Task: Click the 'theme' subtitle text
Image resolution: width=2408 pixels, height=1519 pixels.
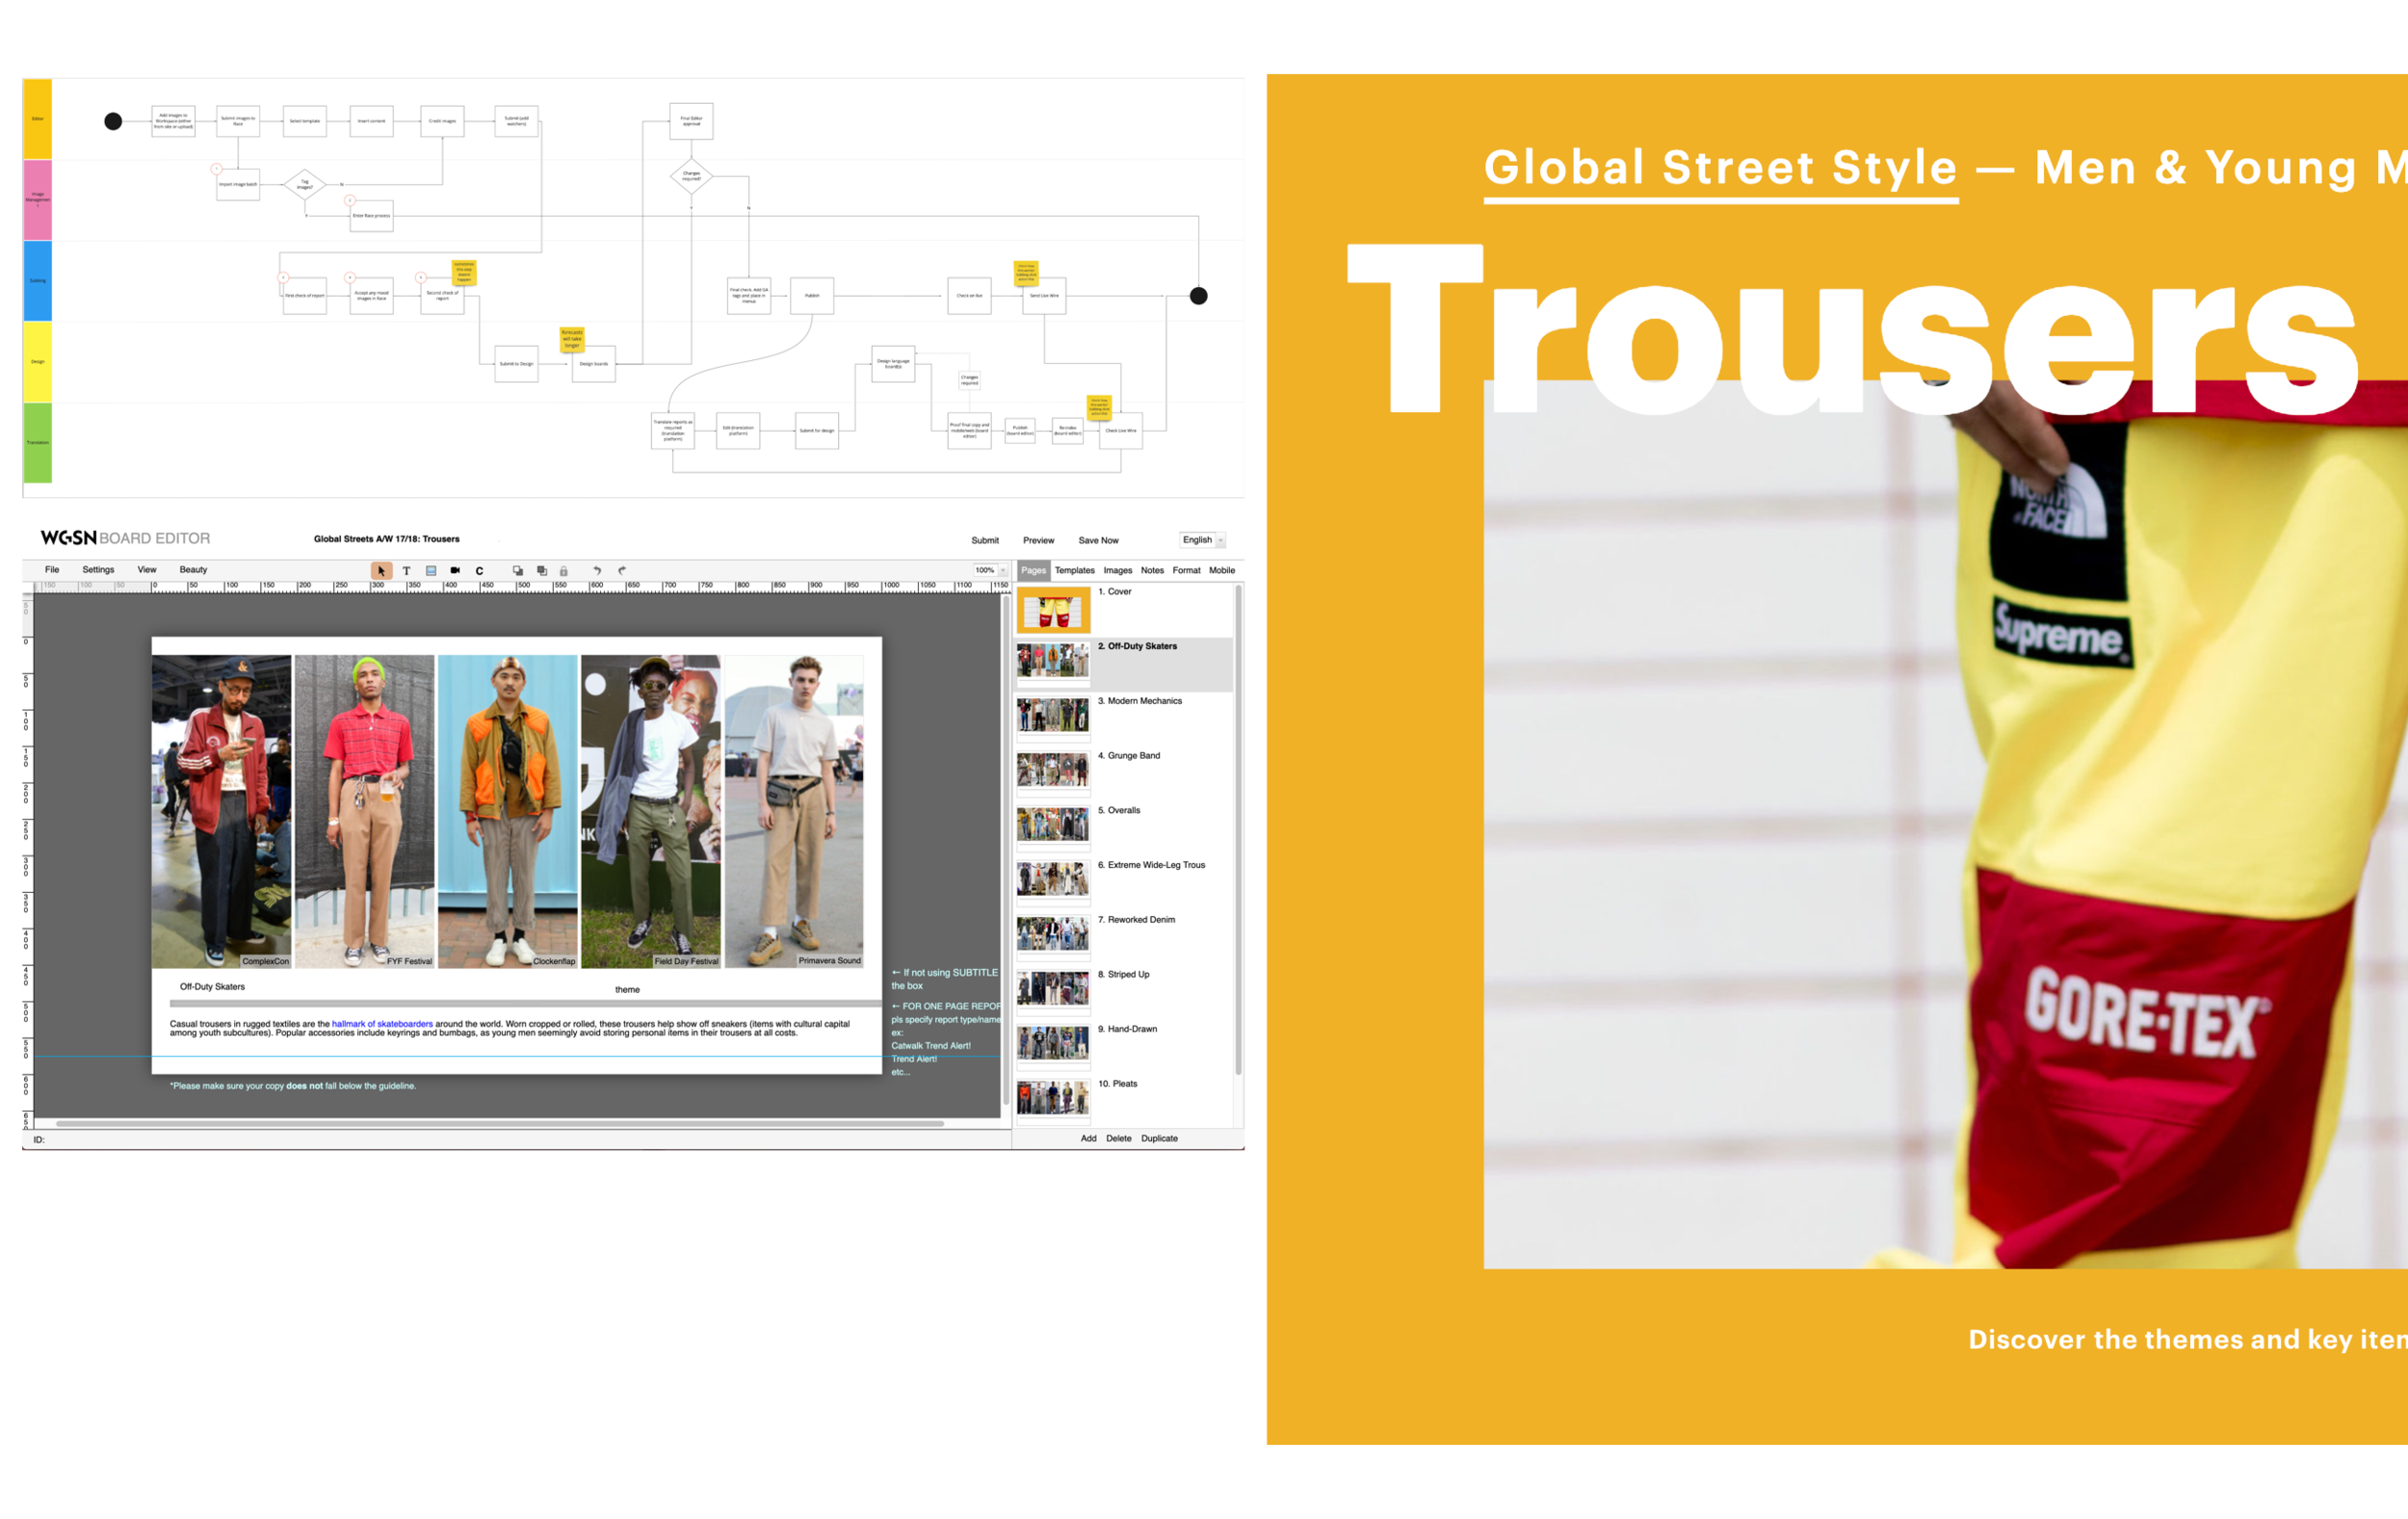Action: pyautogui.click(x=627, y=990)
